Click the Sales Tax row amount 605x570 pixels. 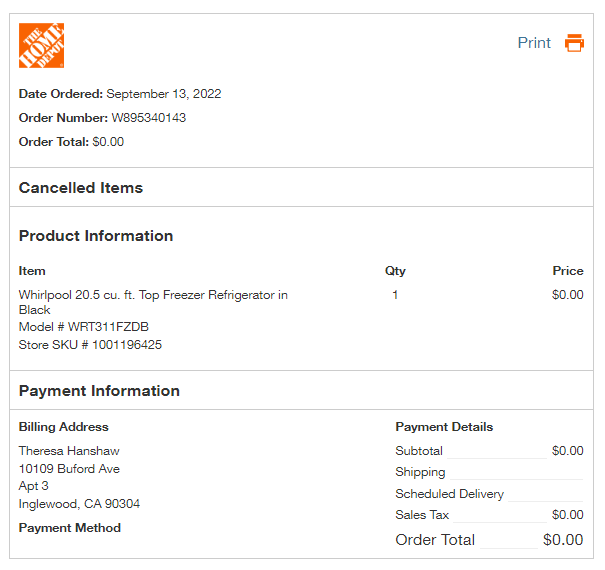(x=568, y=515)
